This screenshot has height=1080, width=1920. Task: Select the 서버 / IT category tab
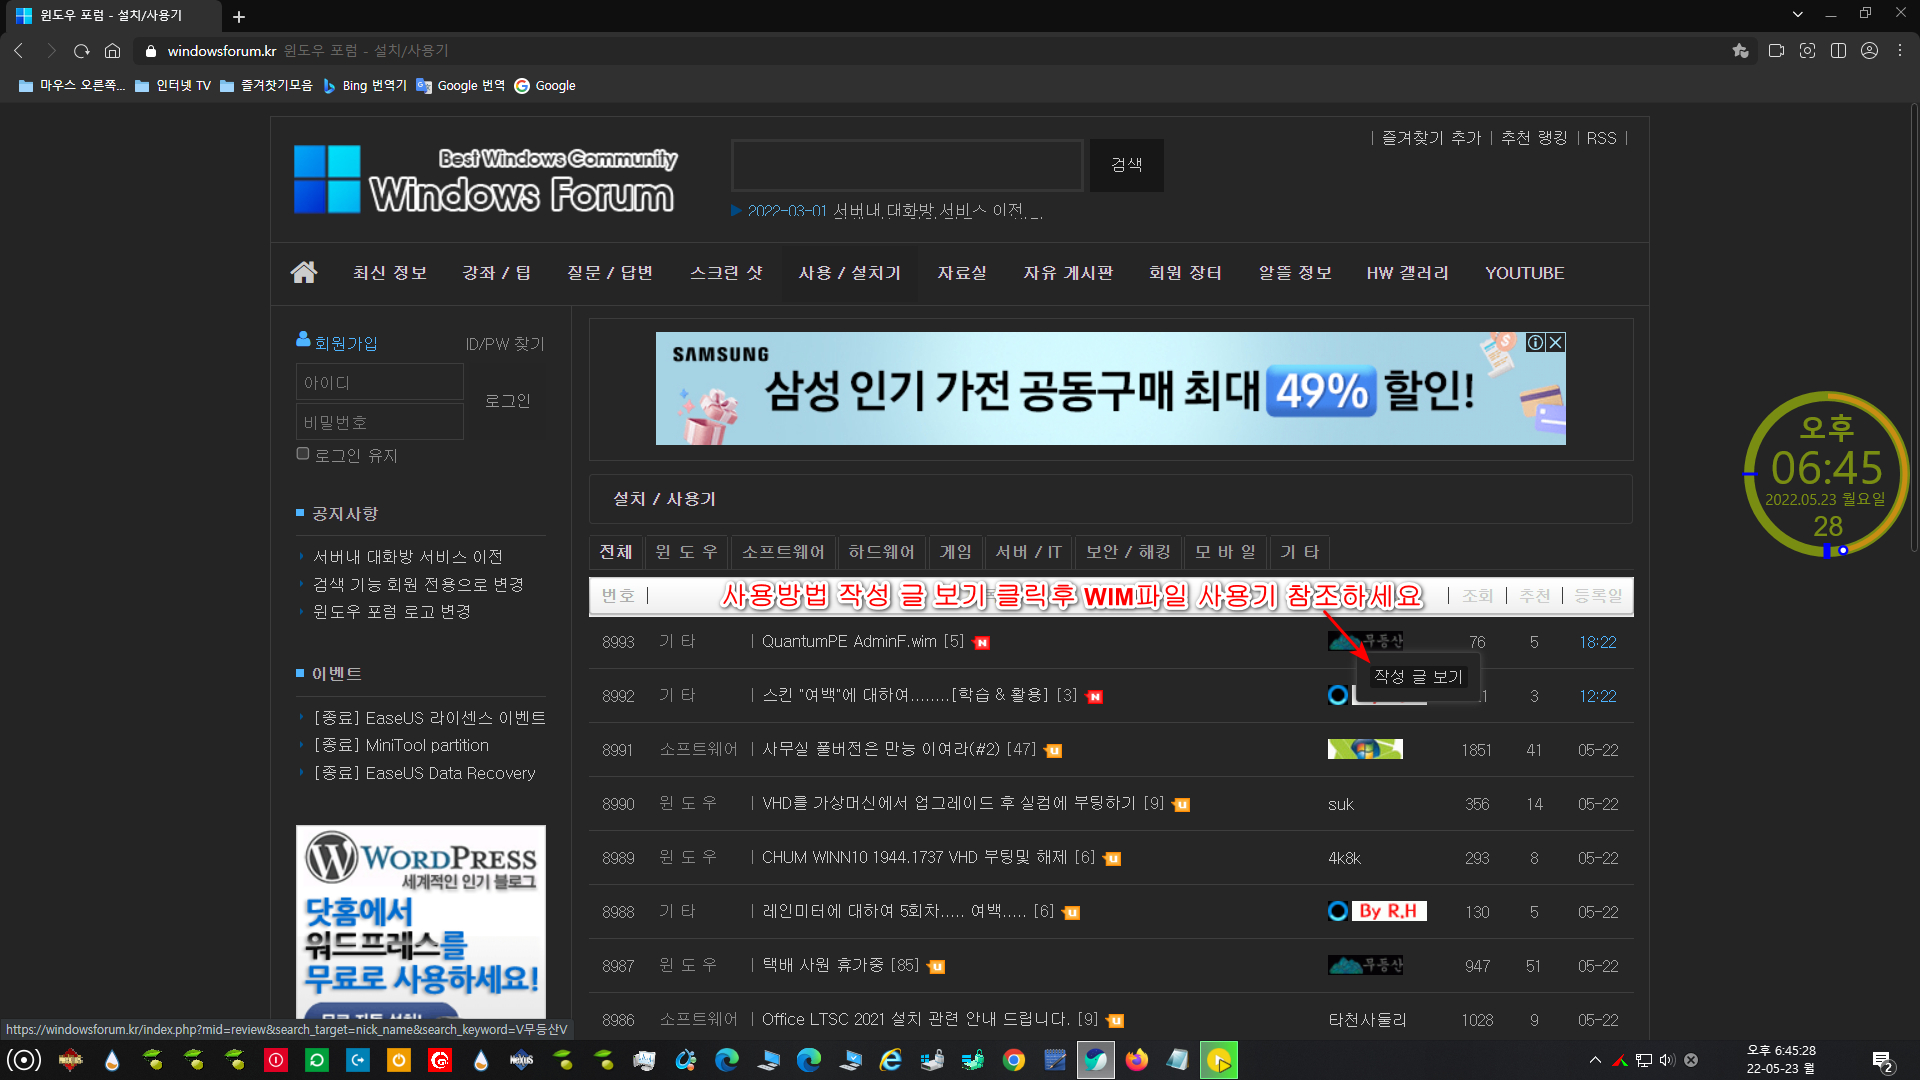click(1028, 552)
